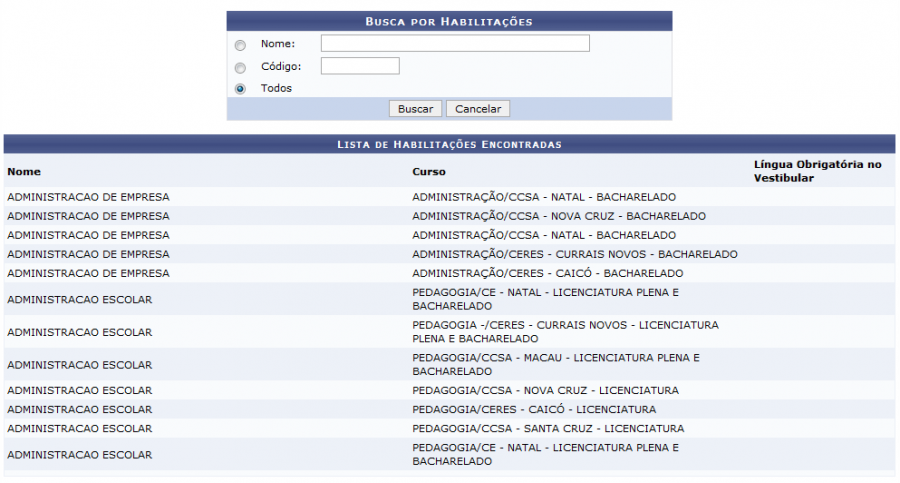The width and height of the screenshot is (900, 483).
Task: Click the Código text input field
Action: pyautogui.click(x=360, y=66)
